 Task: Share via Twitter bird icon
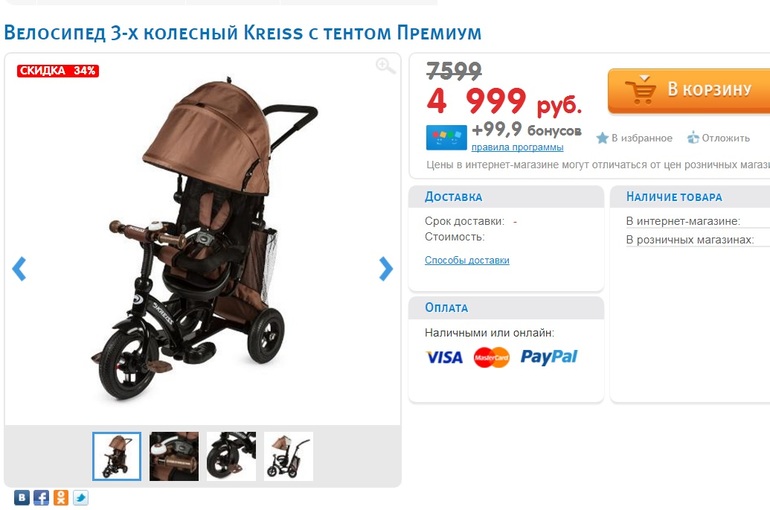81,498
